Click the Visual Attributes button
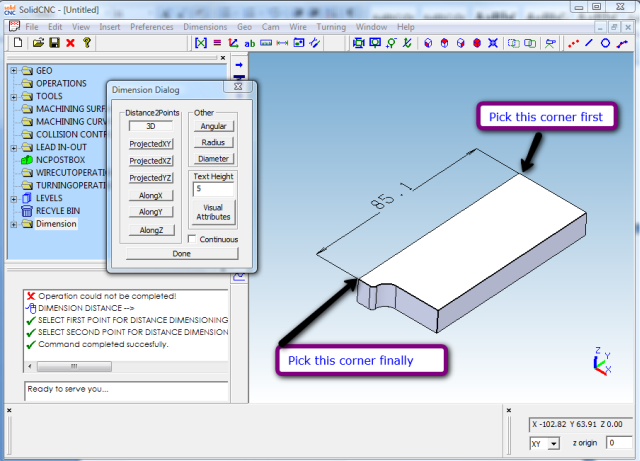 pos(214,210)
